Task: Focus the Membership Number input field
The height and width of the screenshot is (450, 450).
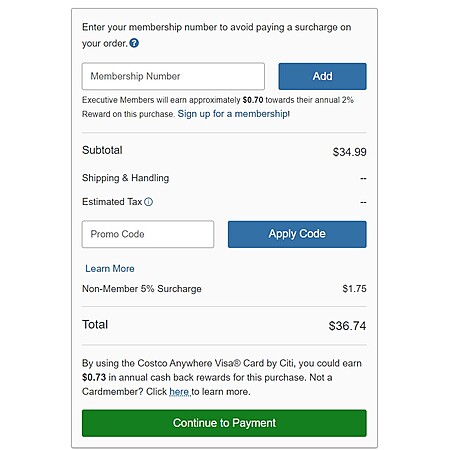Action: [x=173, y=76]
